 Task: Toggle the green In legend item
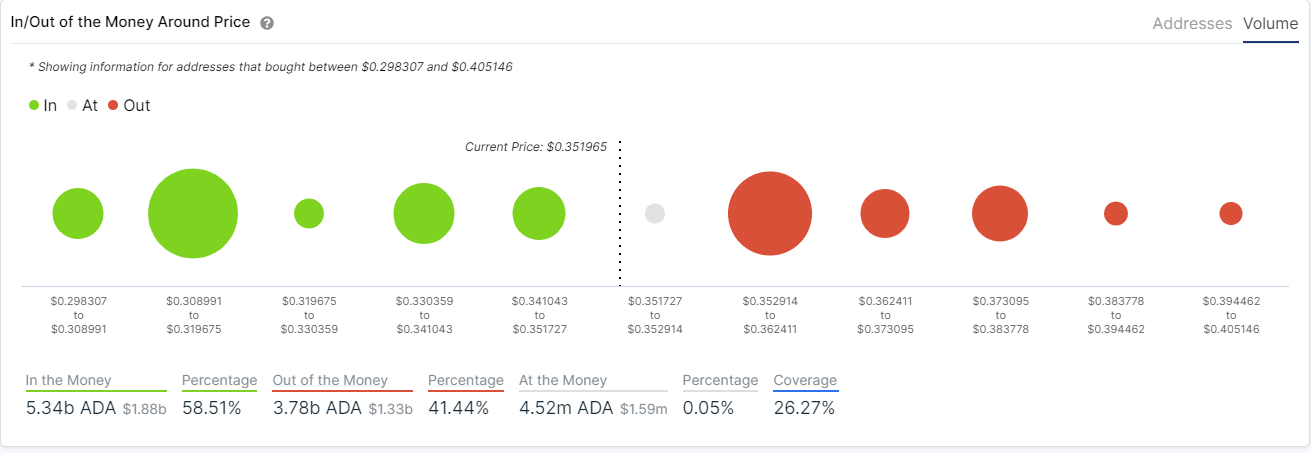43,105
